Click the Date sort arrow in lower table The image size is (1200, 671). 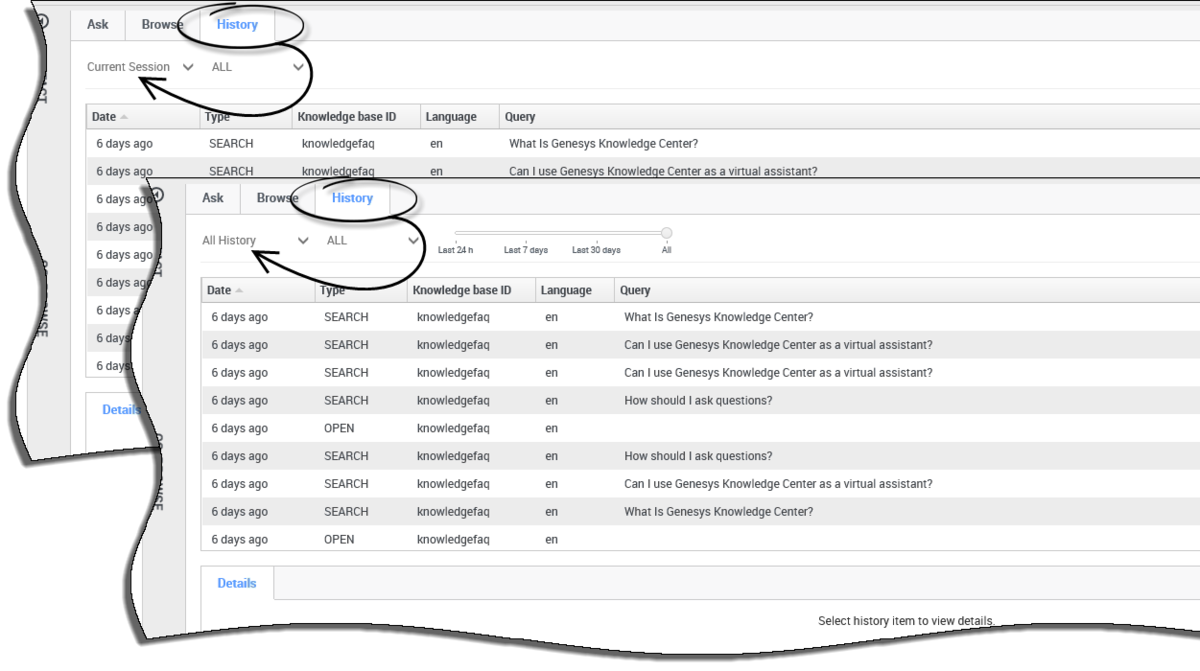(239, 291)
